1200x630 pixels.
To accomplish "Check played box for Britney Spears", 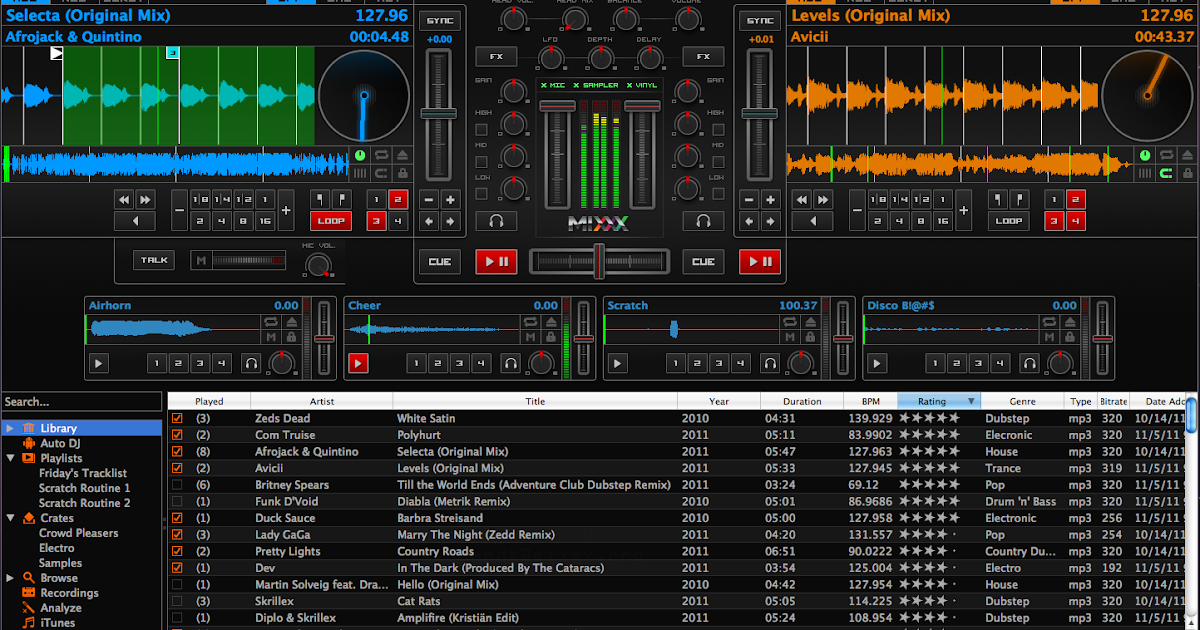I will pos(177,485).
